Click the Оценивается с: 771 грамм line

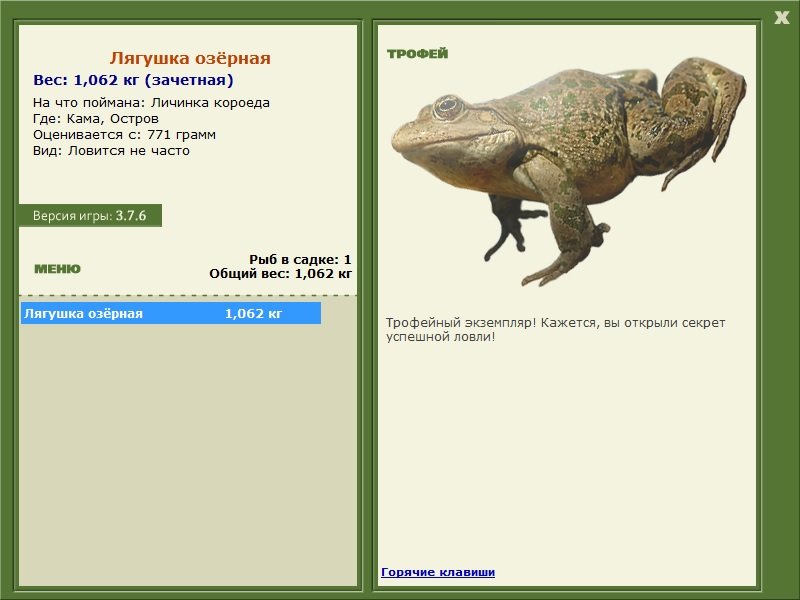click(124, 135)
